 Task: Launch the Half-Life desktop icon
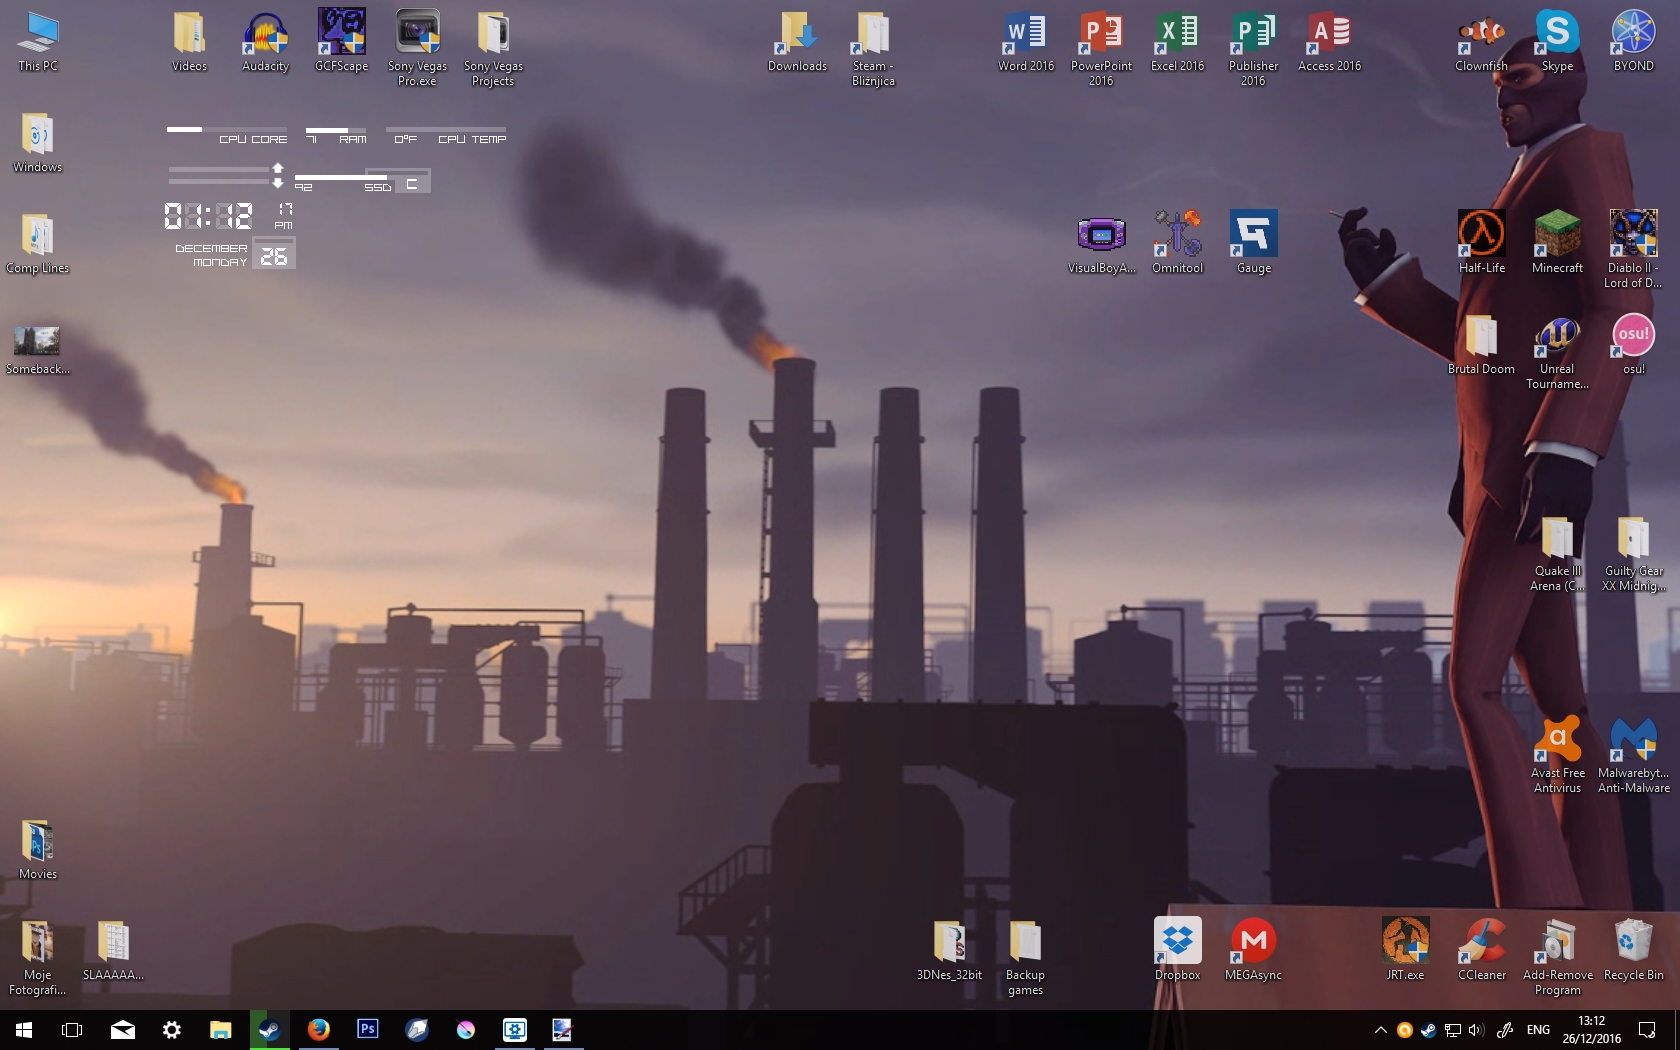click(1481, 243)
